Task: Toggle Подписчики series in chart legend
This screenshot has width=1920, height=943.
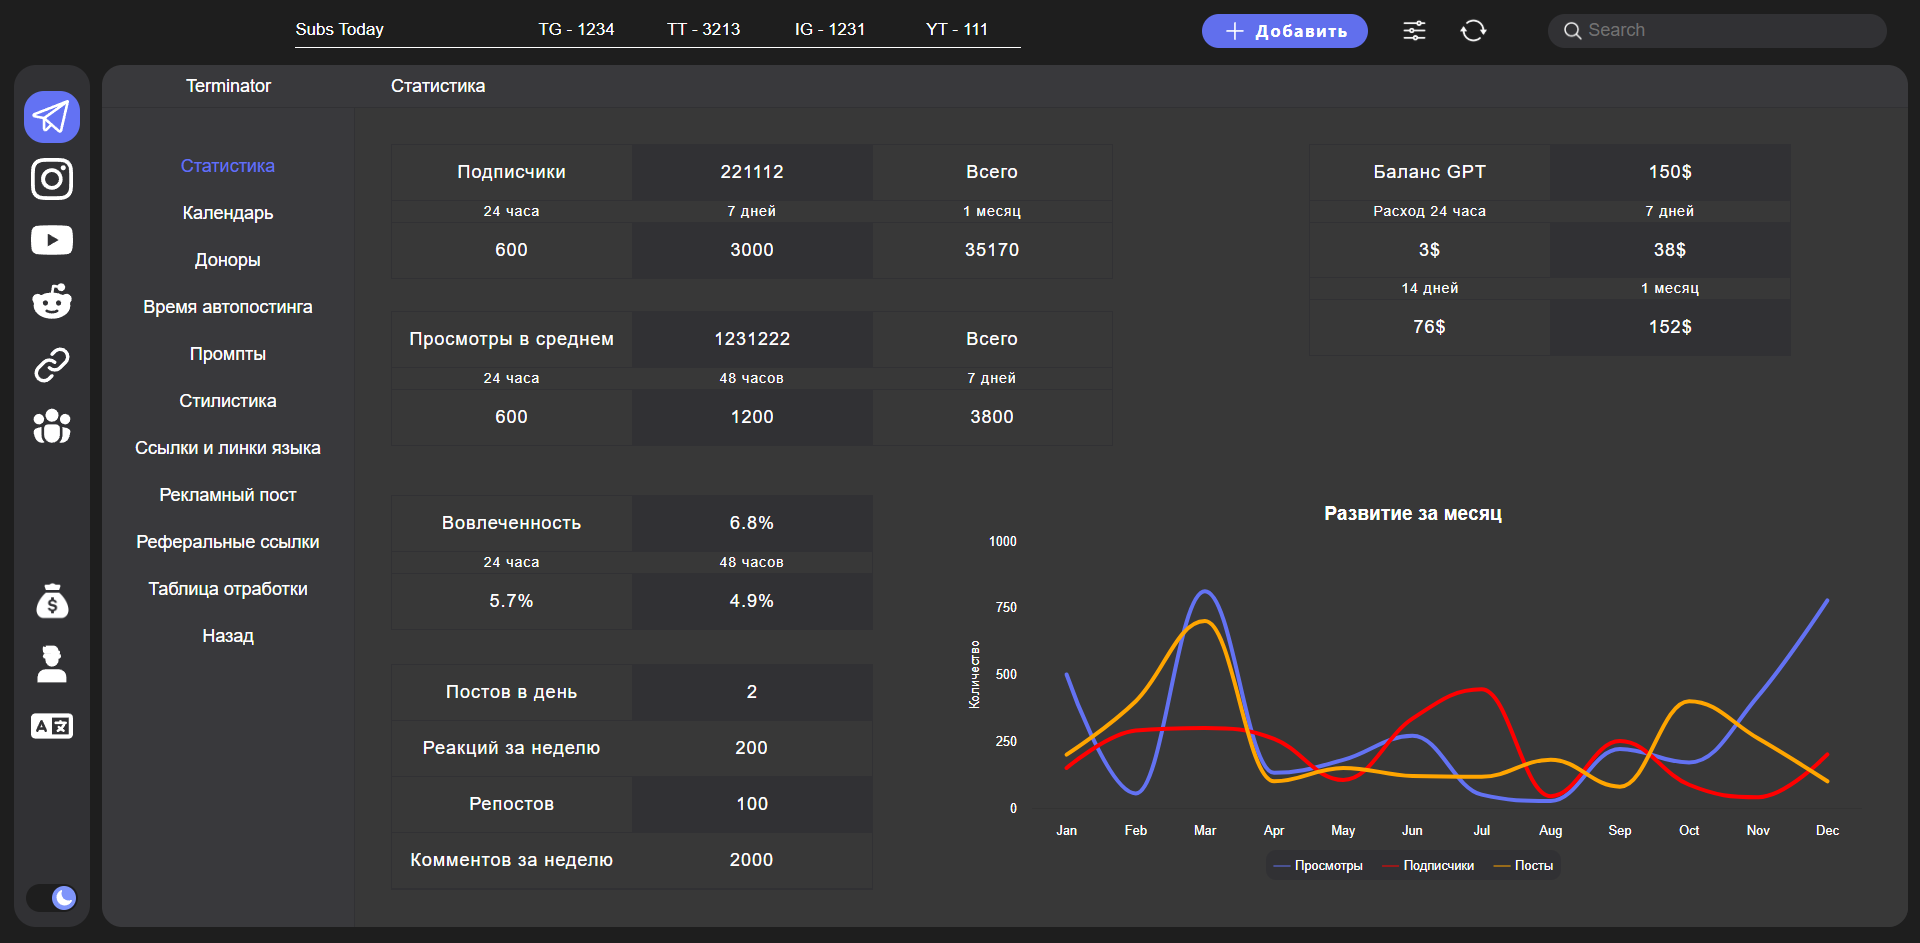Action: coord(1428,866)
